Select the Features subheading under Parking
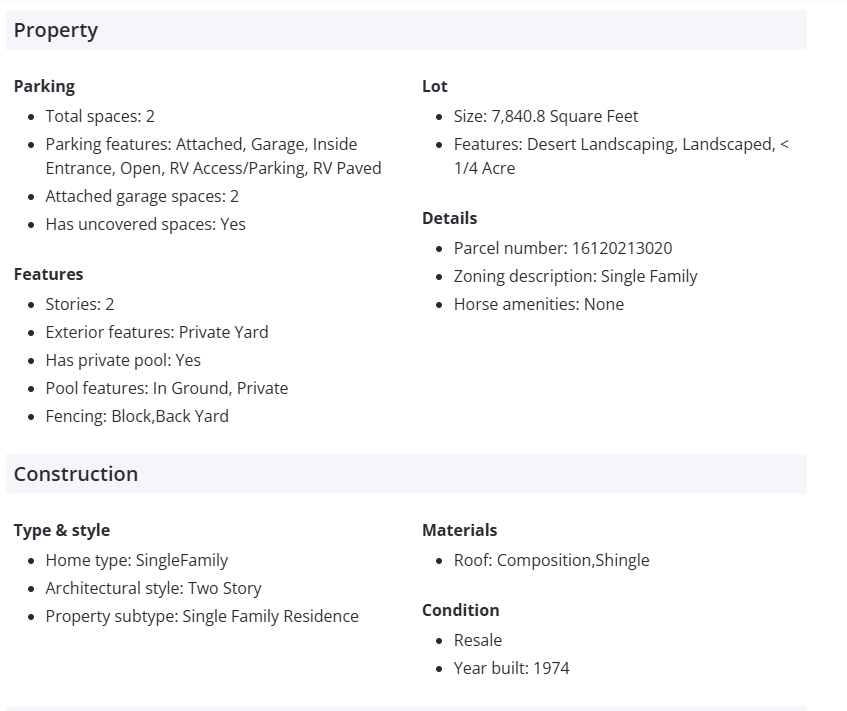This screenshot has height=711, width=847. point(48,274)
